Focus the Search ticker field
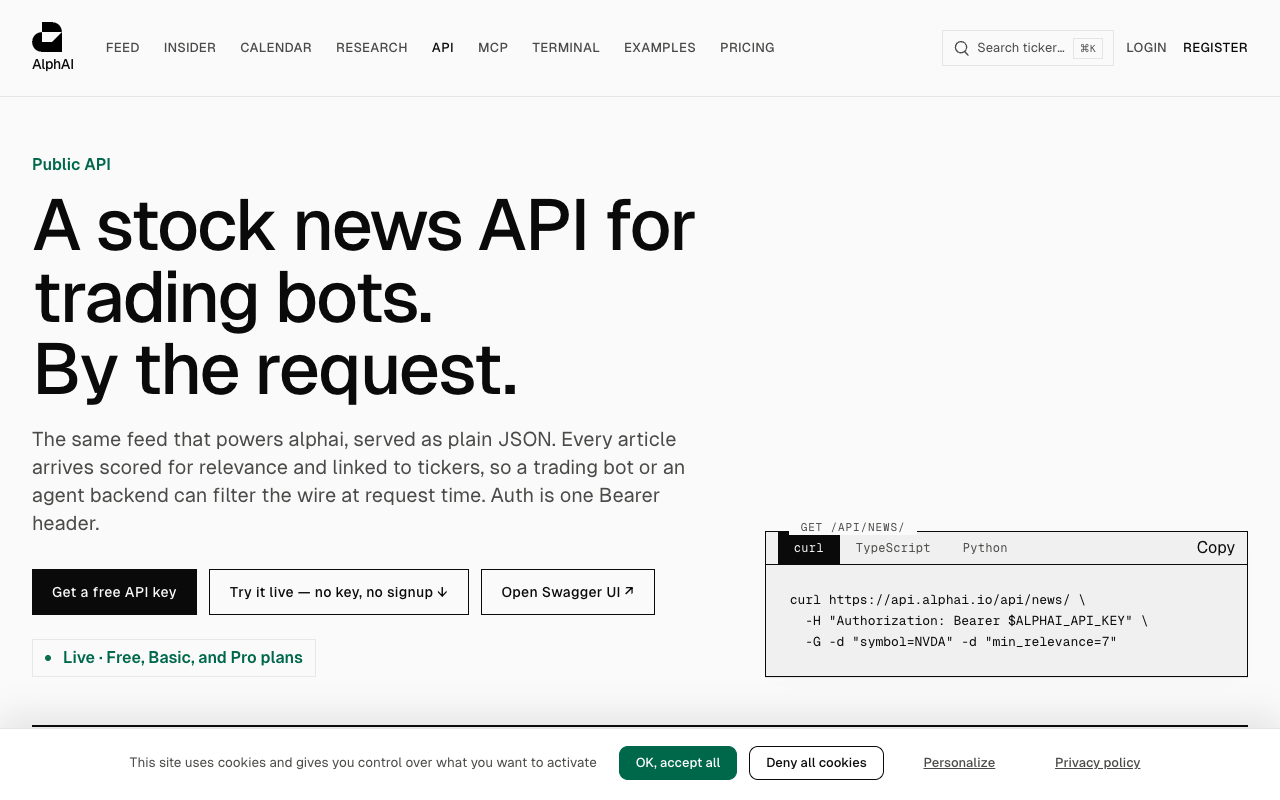 1028,48
